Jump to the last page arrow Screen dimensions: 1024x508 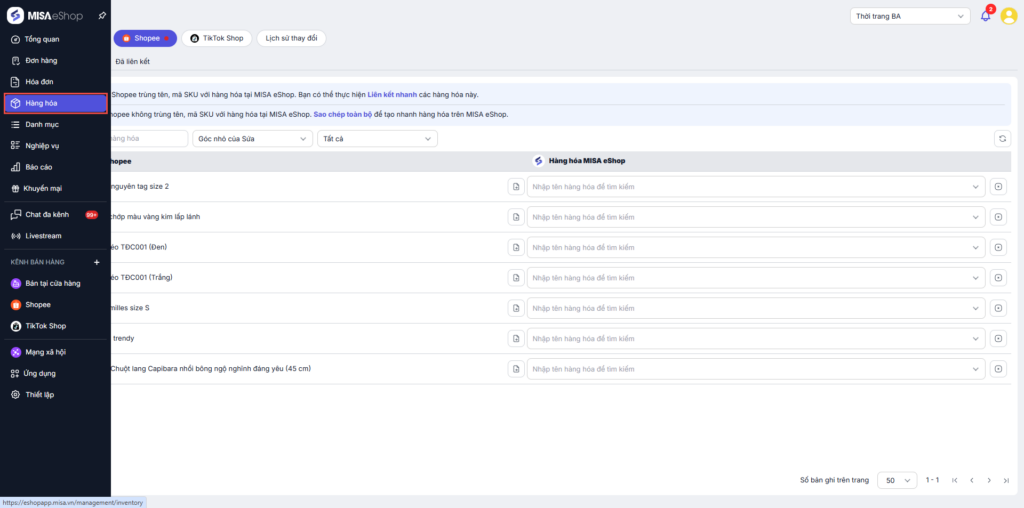[x=1005, y=480]
